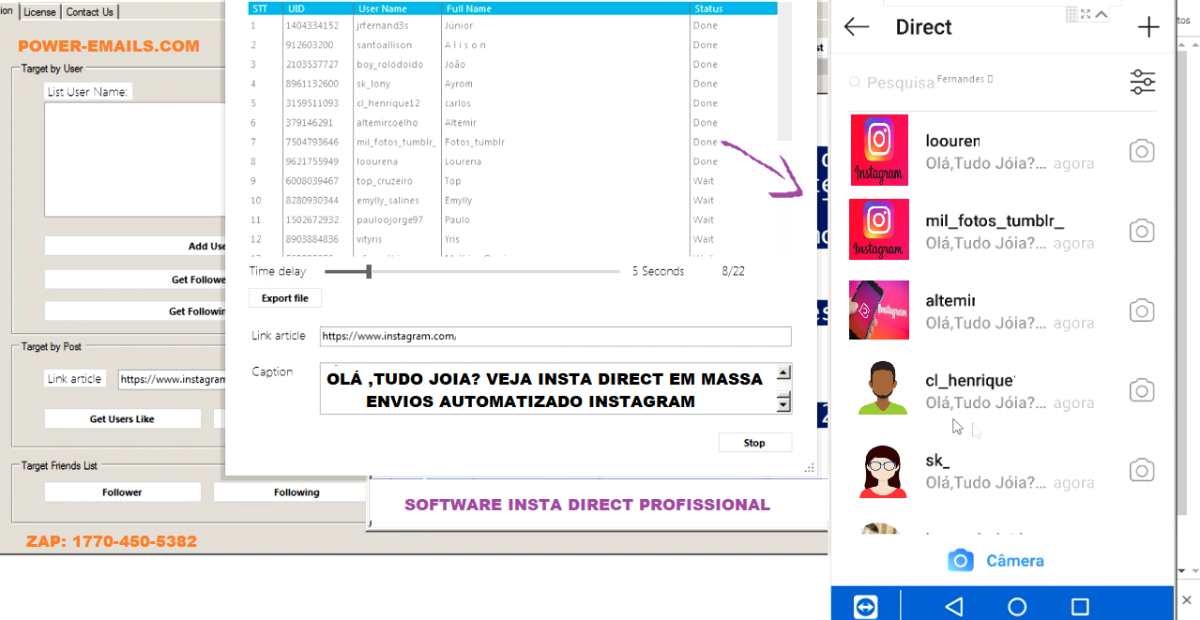Select the cl_henrique12 user name cell
The height and width of the screenshot is (620, 1200).
(x=388, y=103)
